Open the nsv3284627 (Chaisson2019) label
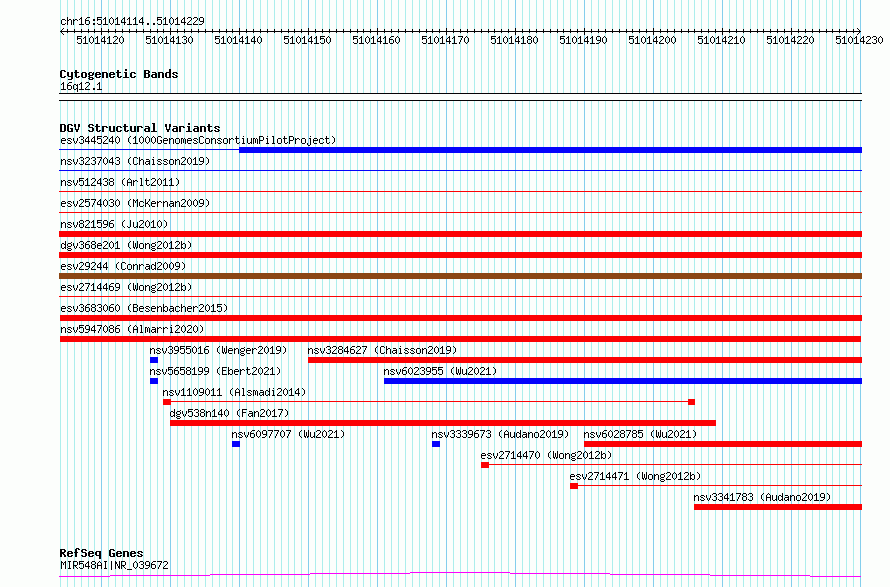 [x=383, y=350]
